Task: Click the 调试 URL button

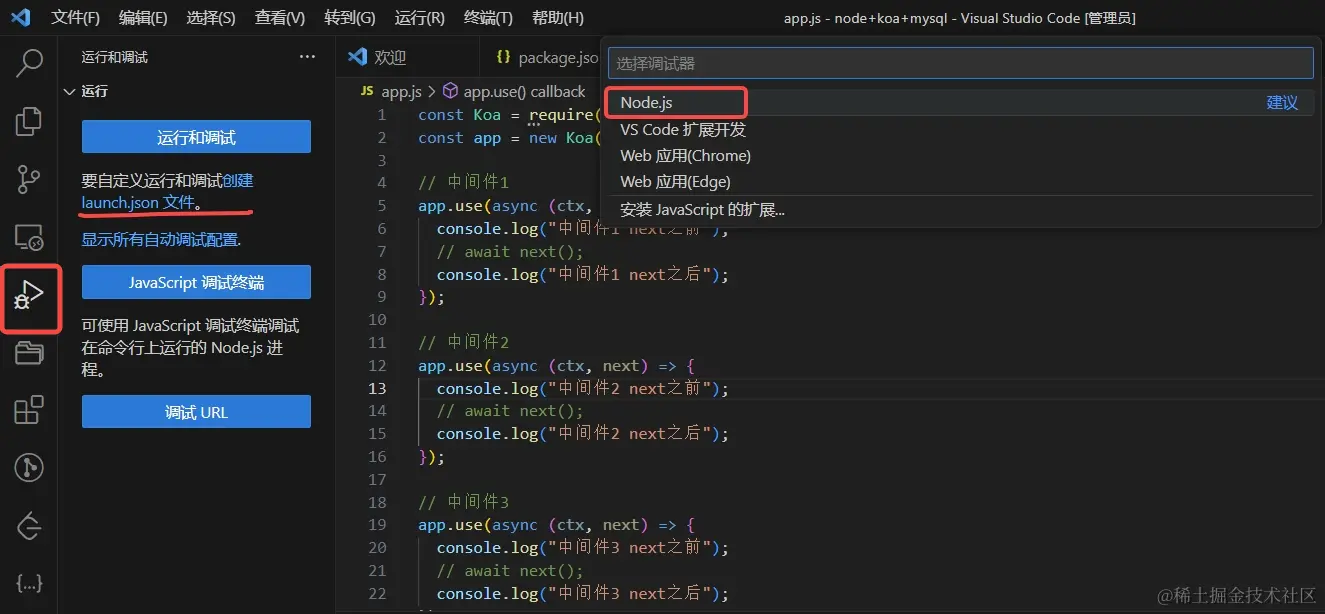Action: [196, 412]
